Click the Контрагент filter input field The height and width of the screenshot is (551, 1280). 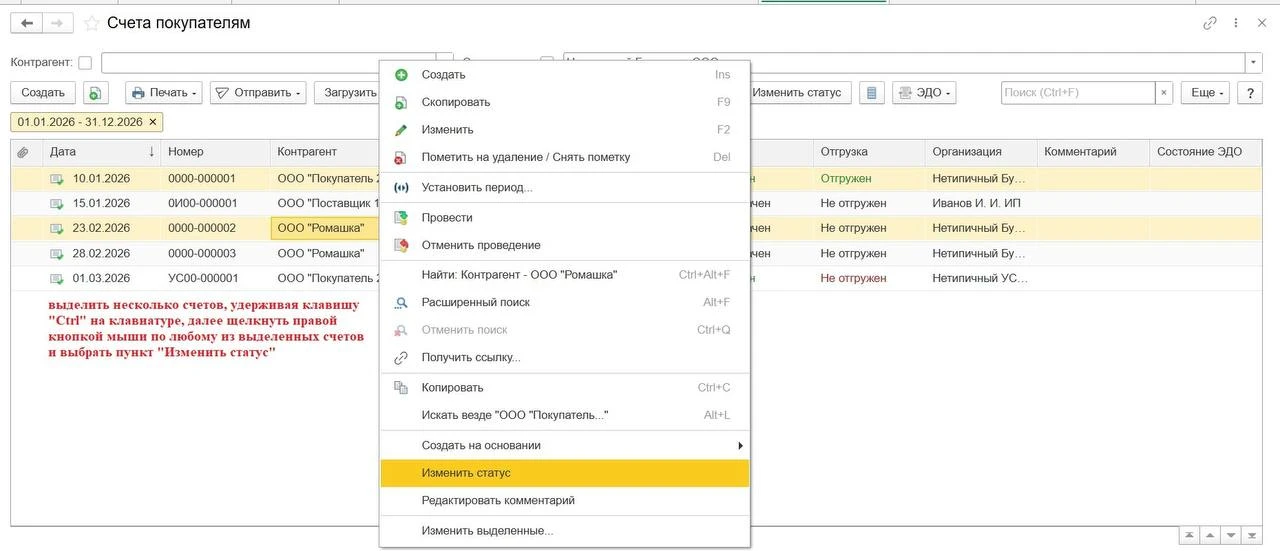[x=268, y=63]
